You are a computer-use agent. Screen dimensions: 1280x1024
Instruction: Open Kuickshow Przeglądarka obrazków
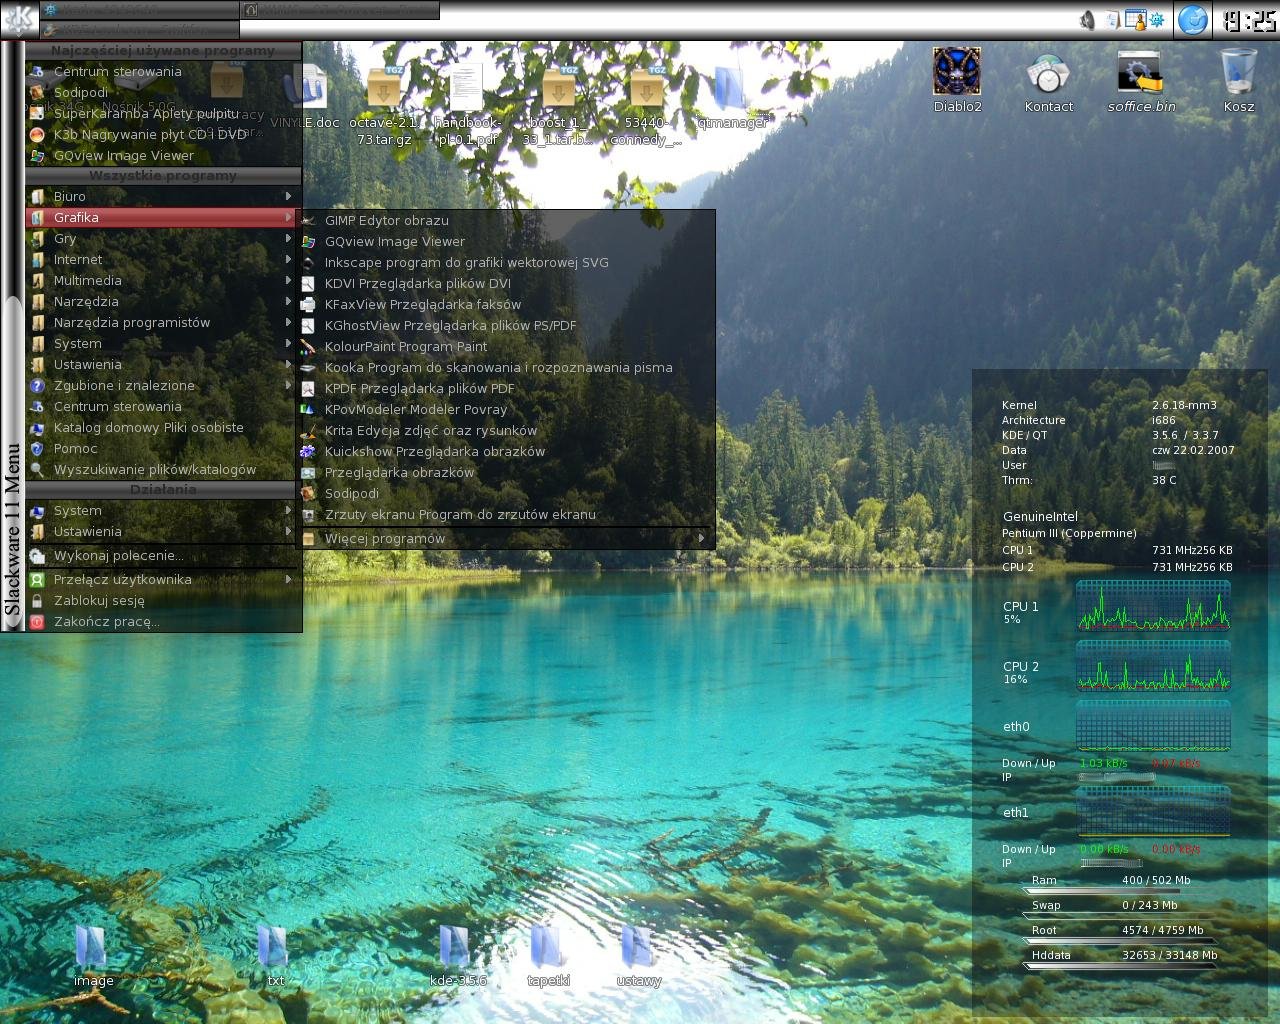click(507, 451)
